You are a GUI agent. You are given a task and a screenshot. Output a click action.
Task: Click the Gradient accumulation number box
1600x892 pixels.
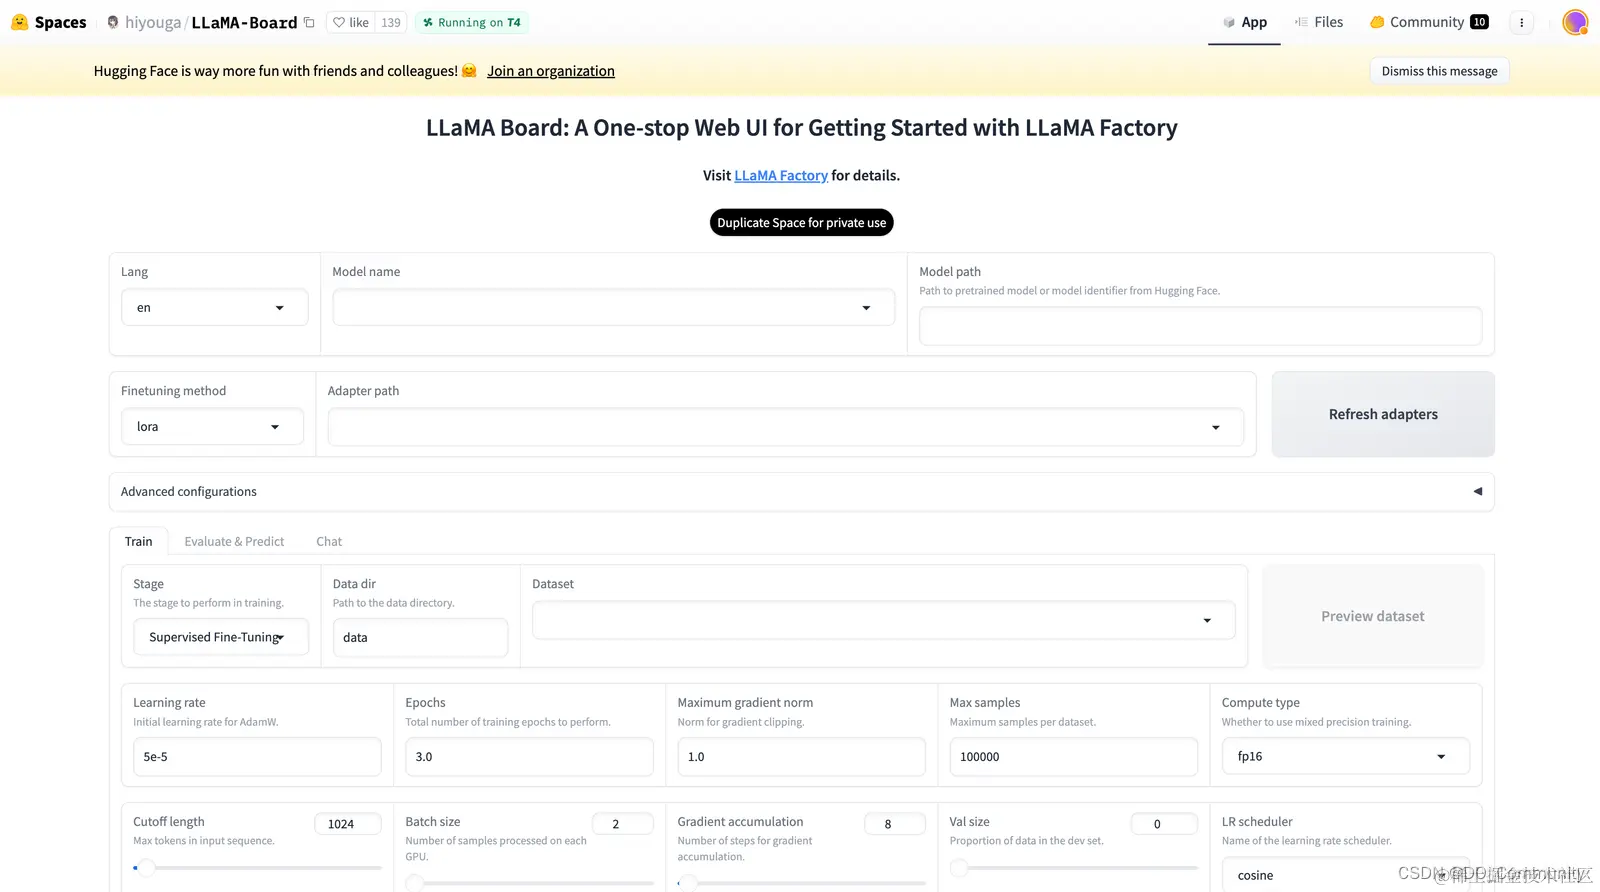tap(894, 823)
